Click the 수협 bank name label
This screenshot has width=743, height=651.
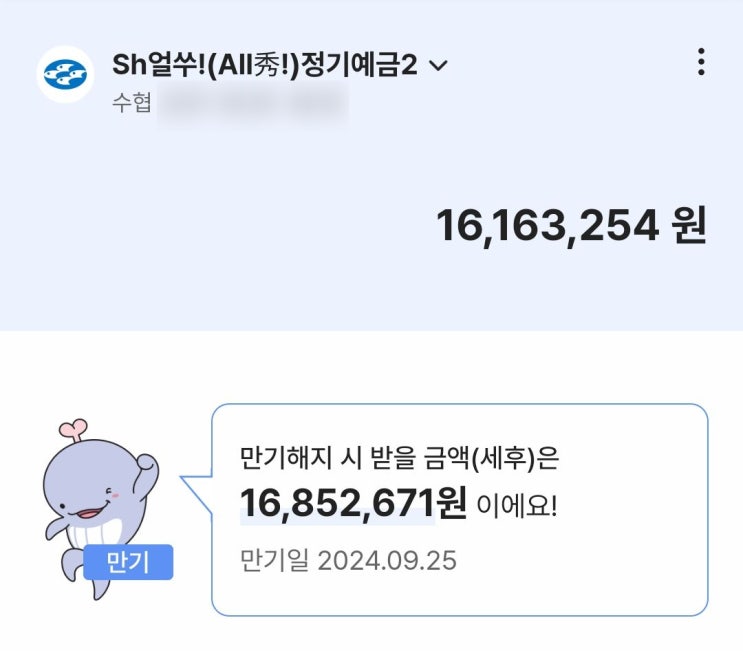click(131, 103)
